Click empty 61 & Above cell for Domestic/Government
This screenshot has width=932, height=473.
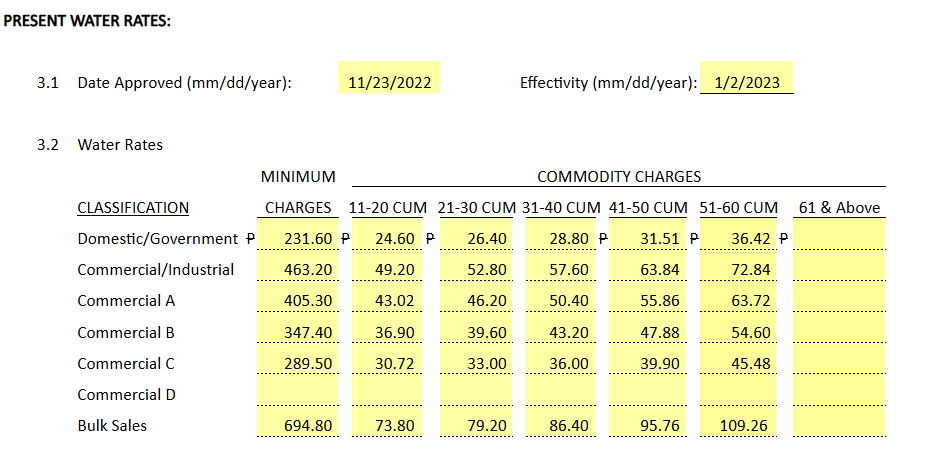coord(839,234)
